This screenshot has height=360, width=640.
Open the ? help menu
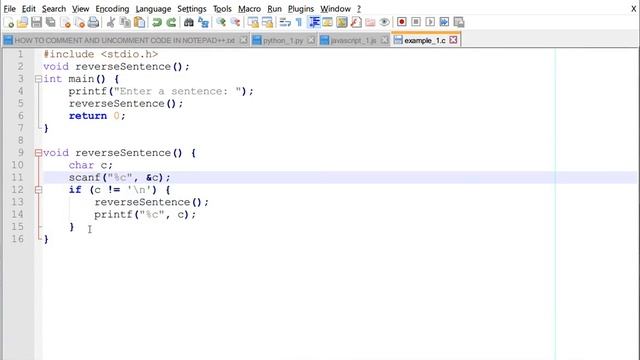[359, 9]
